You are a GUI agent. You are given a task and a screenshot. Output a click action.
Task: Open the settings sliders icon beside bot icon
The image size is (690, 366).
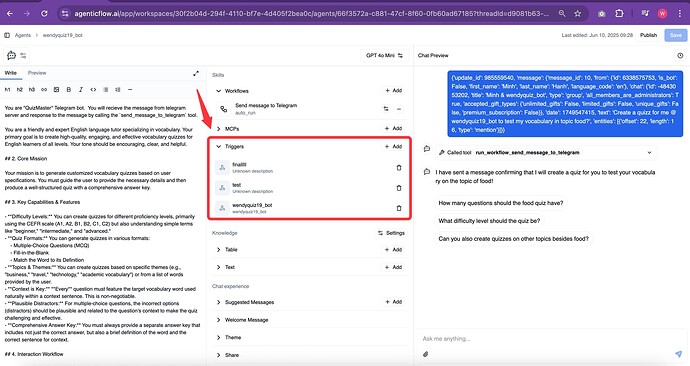pyautogui.click(x=23, y=55)
